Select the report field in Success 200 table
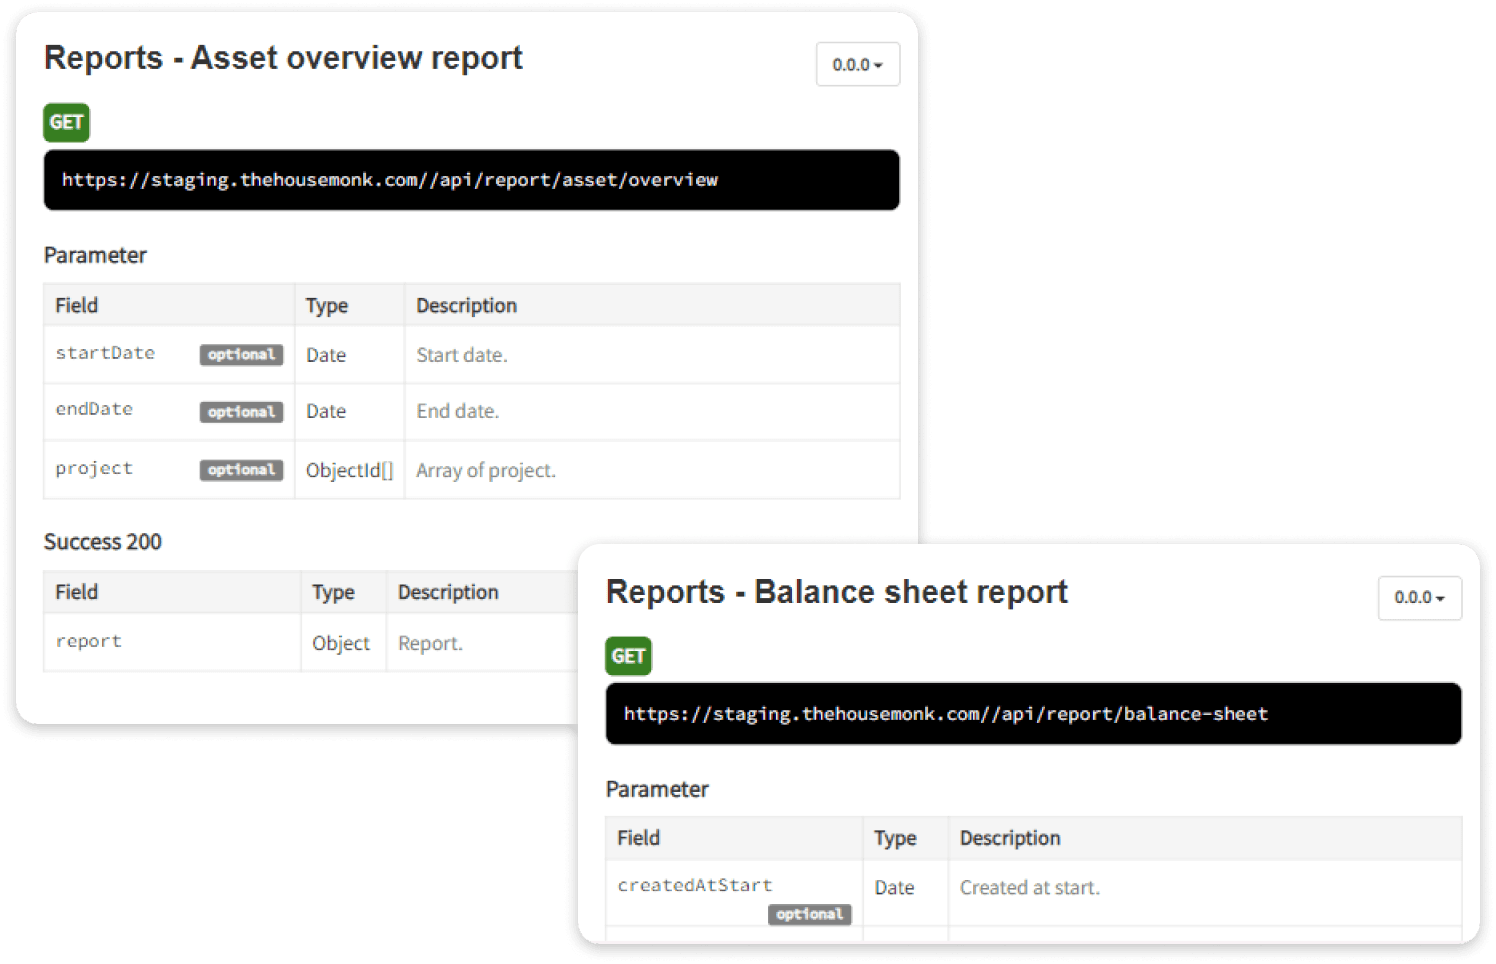The image size is (1496, 964). pyautogui.click(x=89, y=641)
